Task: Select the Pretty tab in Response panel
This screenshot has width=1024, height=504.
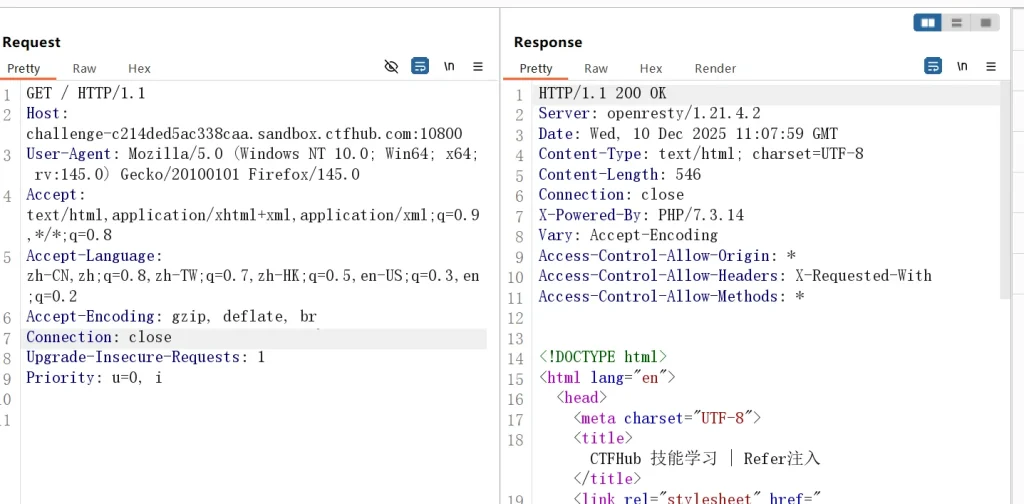Action: click(536, 68)
